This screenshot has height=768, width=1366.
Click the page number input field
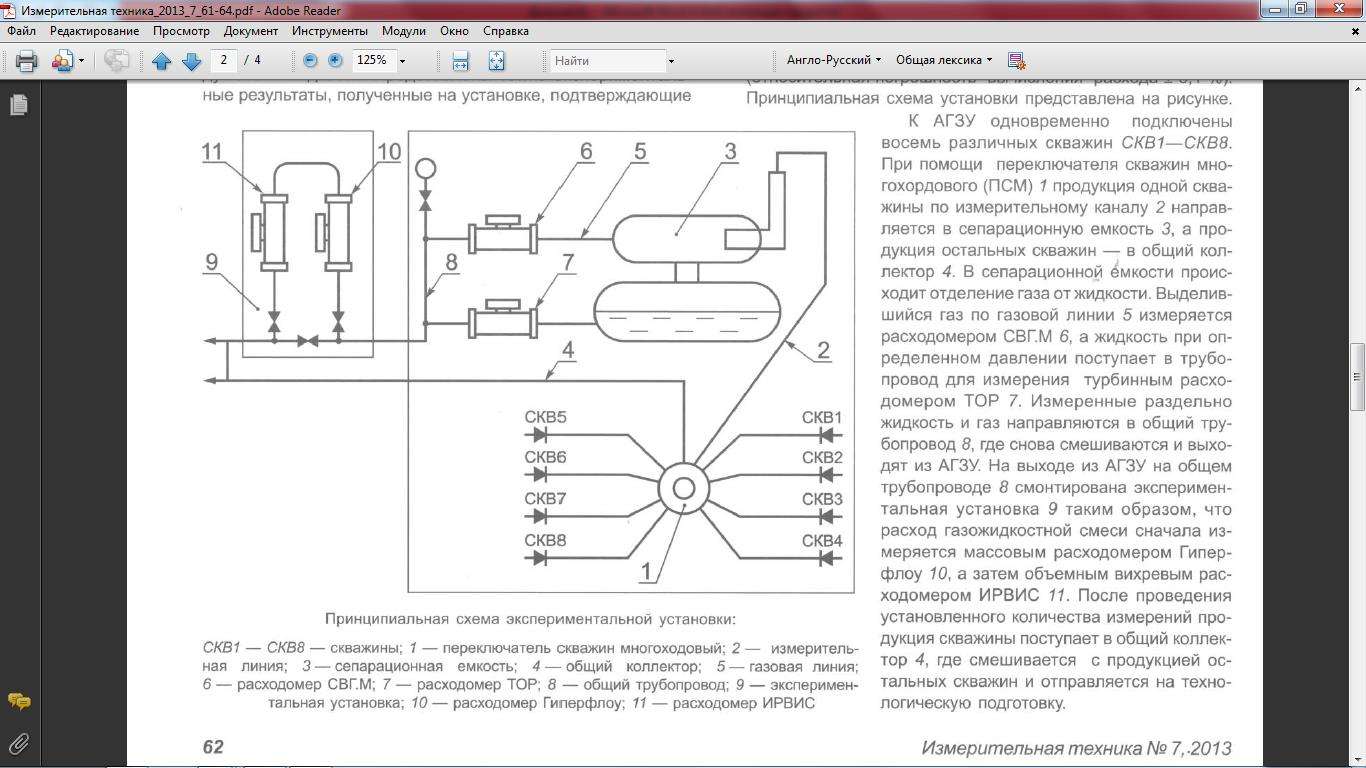[225, 60]
